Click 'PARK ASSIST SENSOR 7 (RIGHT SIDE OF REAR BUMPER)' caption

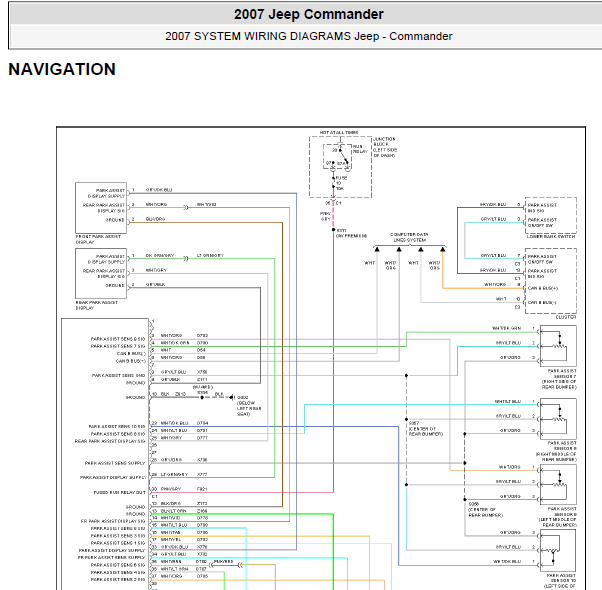(x=559, y=379)
